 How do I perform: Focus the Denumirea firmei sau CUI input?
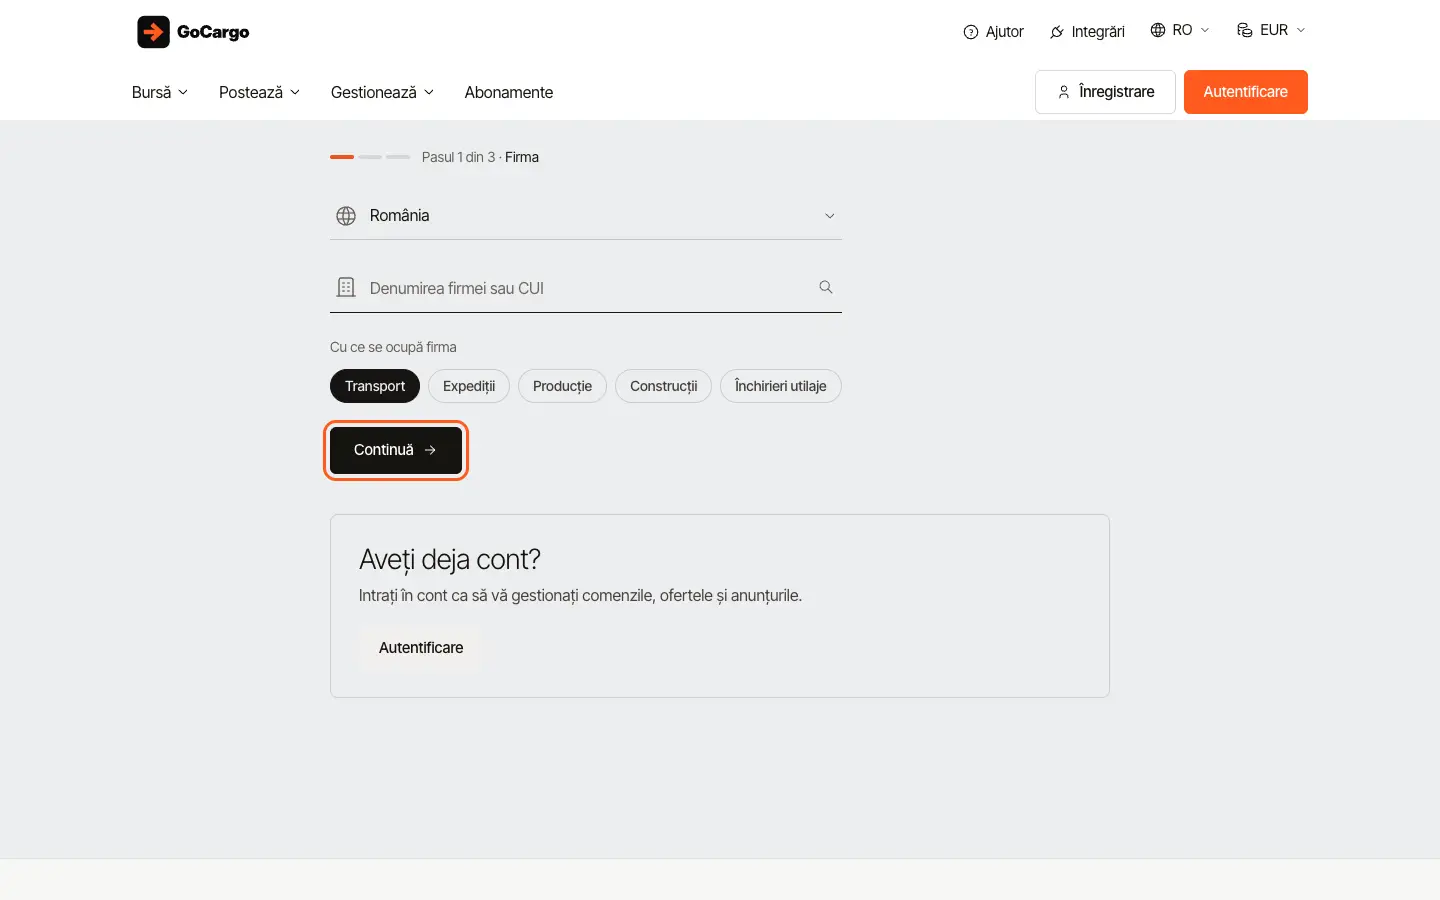tap(586, 288)
